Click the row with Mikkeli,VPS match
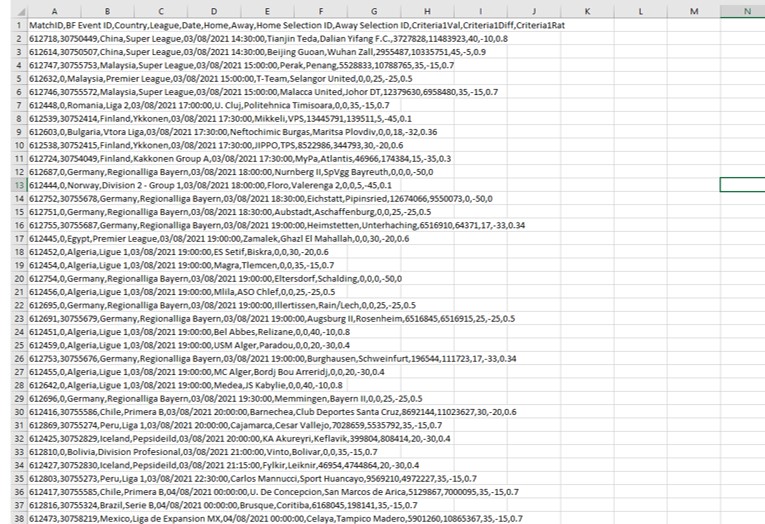Screen dimensions: 765x524 click(x=220, y=119)
